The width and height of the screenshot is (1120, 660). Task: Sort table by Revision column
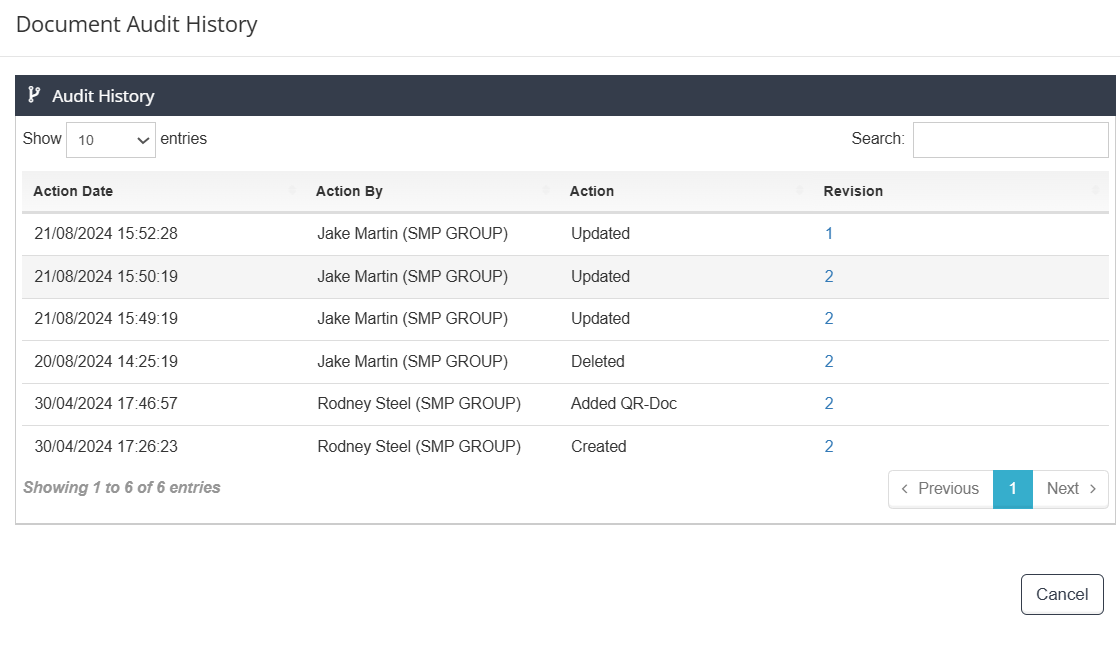[853, 191]
